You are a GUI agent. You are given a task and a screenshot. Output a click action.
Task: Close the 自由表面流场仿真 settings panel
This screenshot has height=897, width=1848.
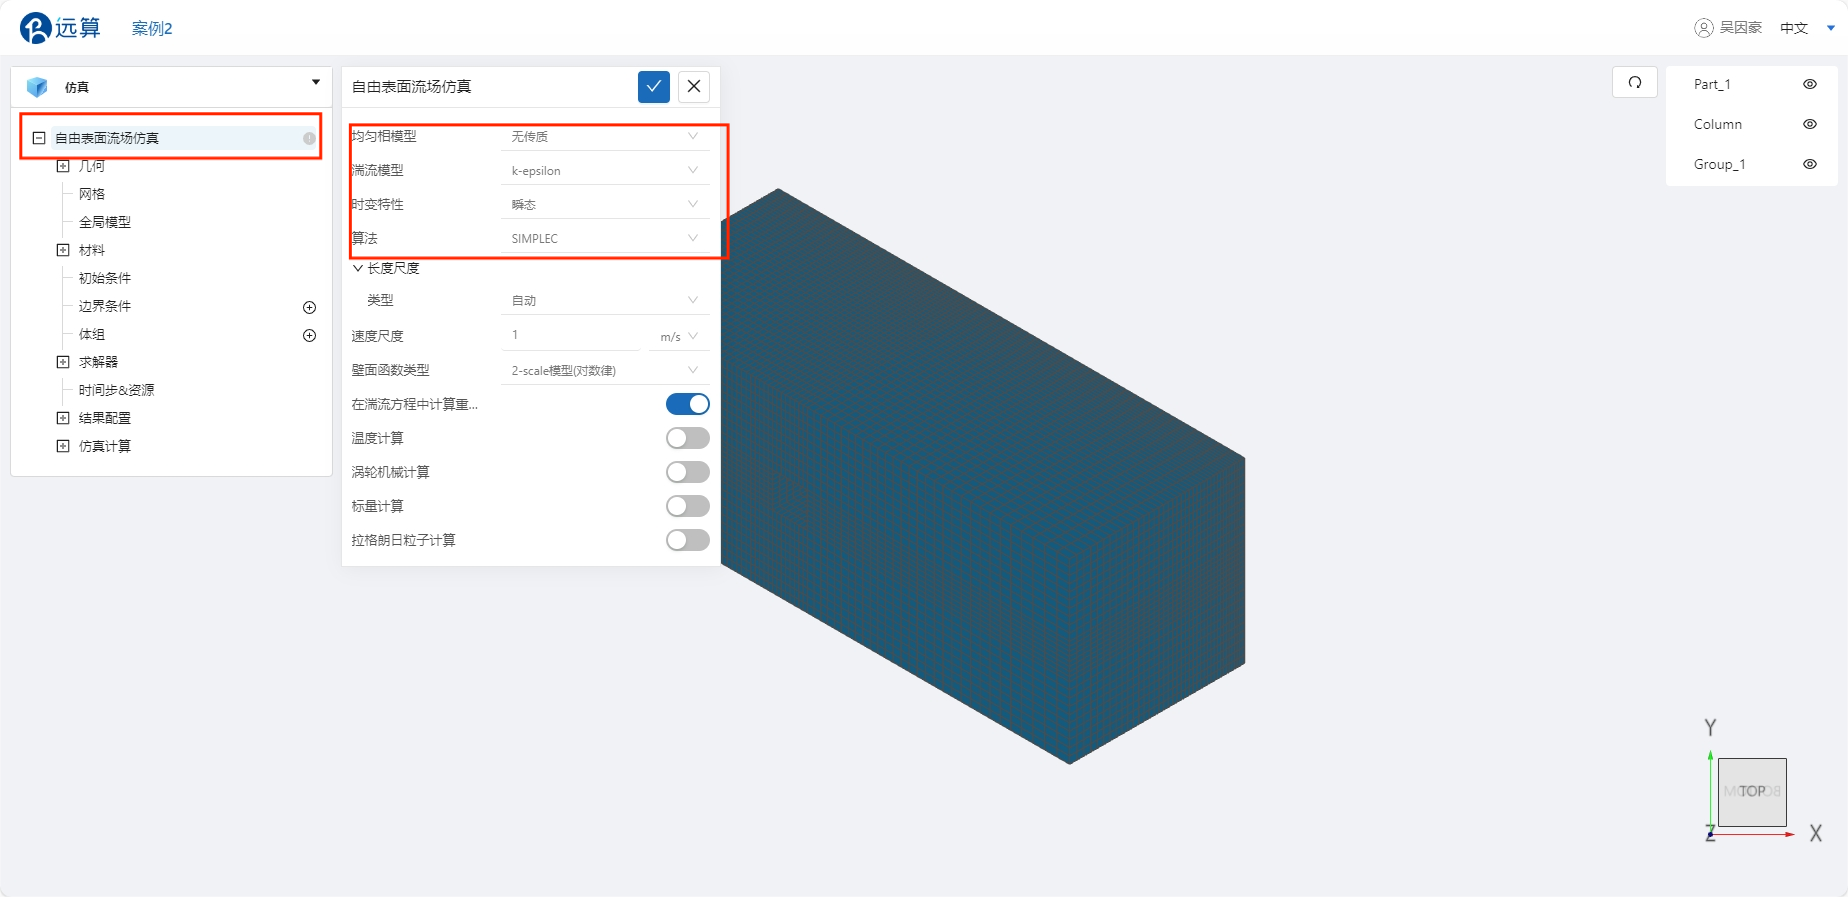[x=694, y=86]
